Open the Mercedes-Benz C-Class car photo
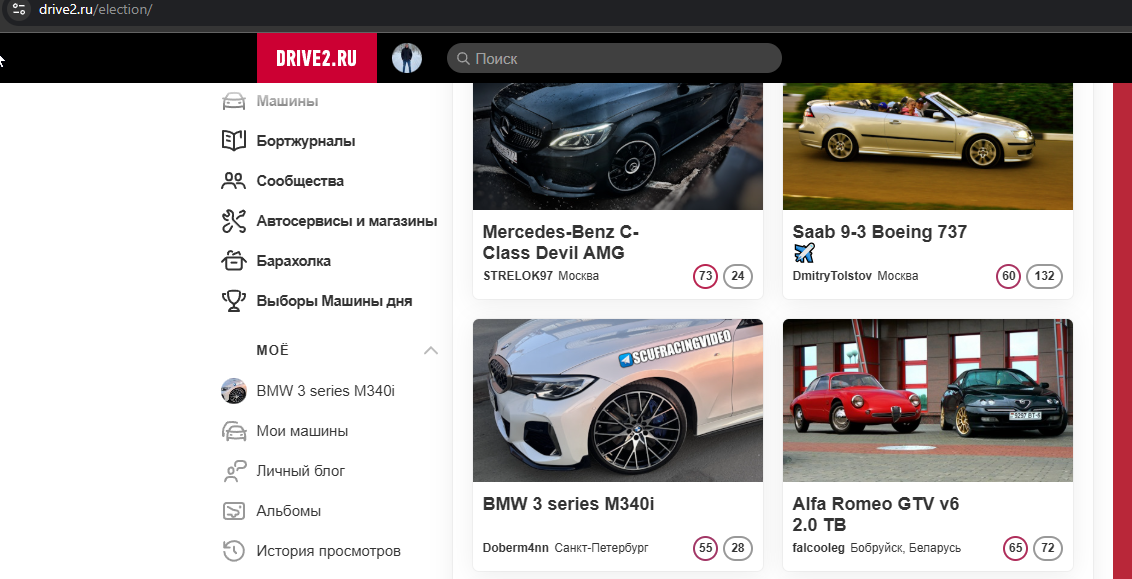This screenshot has width=1132, height=579. [x=617, y=147]
